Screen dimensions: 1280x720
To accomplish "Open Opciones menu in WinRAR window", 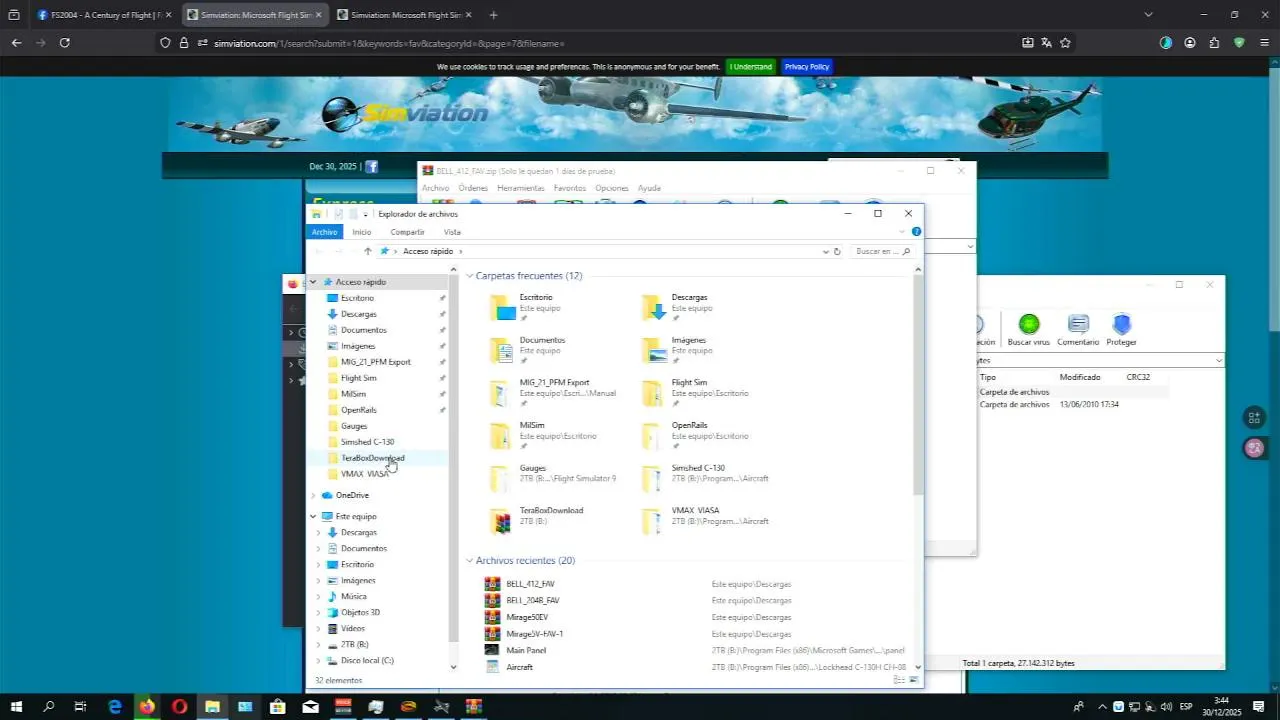I will coord(611,188).
